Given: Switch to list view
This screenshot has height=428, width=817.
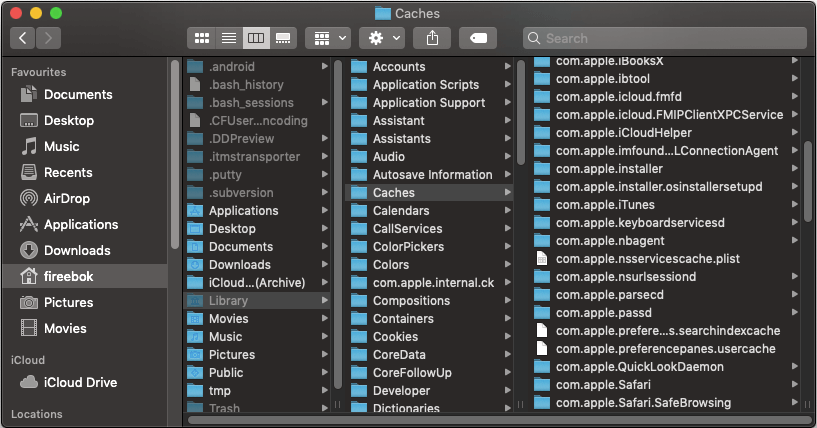Looking at the screenshot, I should tap(229, 38).
